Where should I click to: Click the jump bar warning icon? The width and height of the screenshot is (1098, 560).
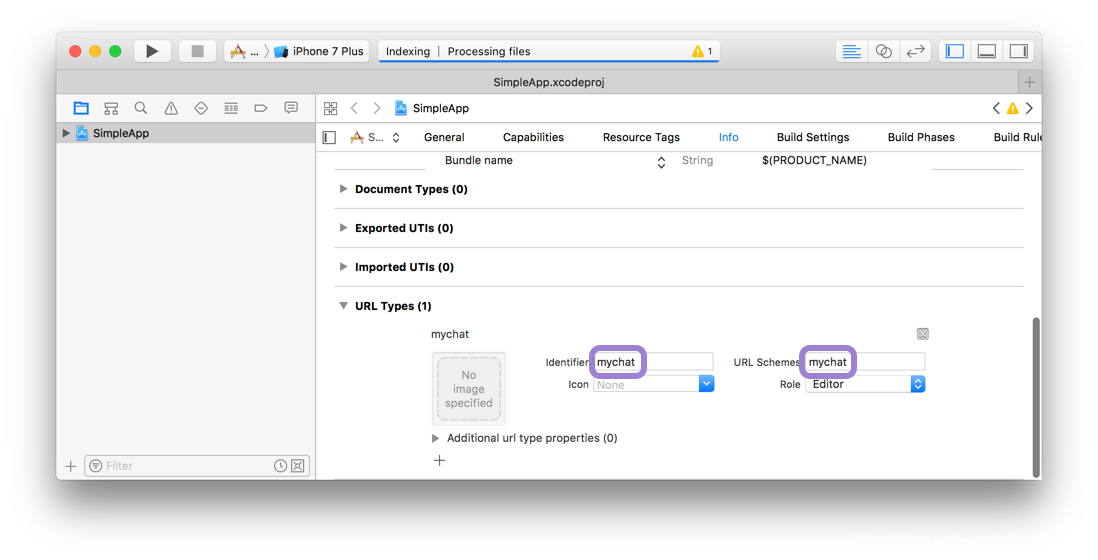click(x=1013, y=108)
